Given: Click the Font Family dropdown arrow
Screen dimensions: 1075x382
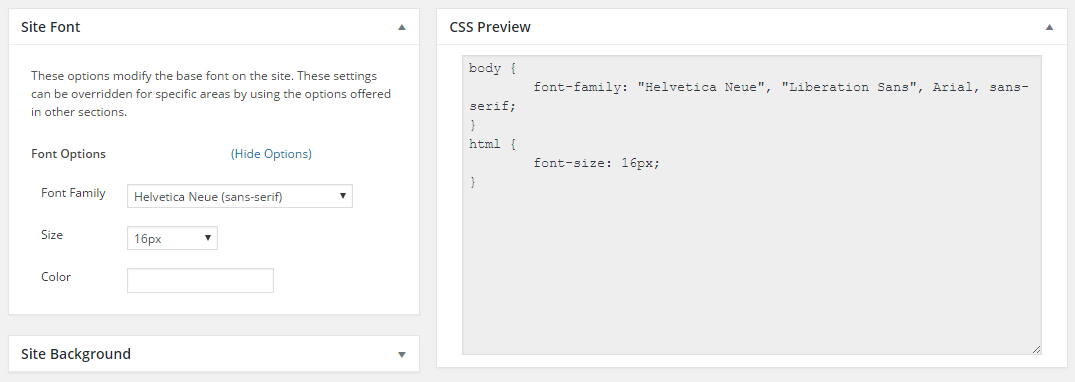Looking at the screenshot, I should (x=343, y=196).
